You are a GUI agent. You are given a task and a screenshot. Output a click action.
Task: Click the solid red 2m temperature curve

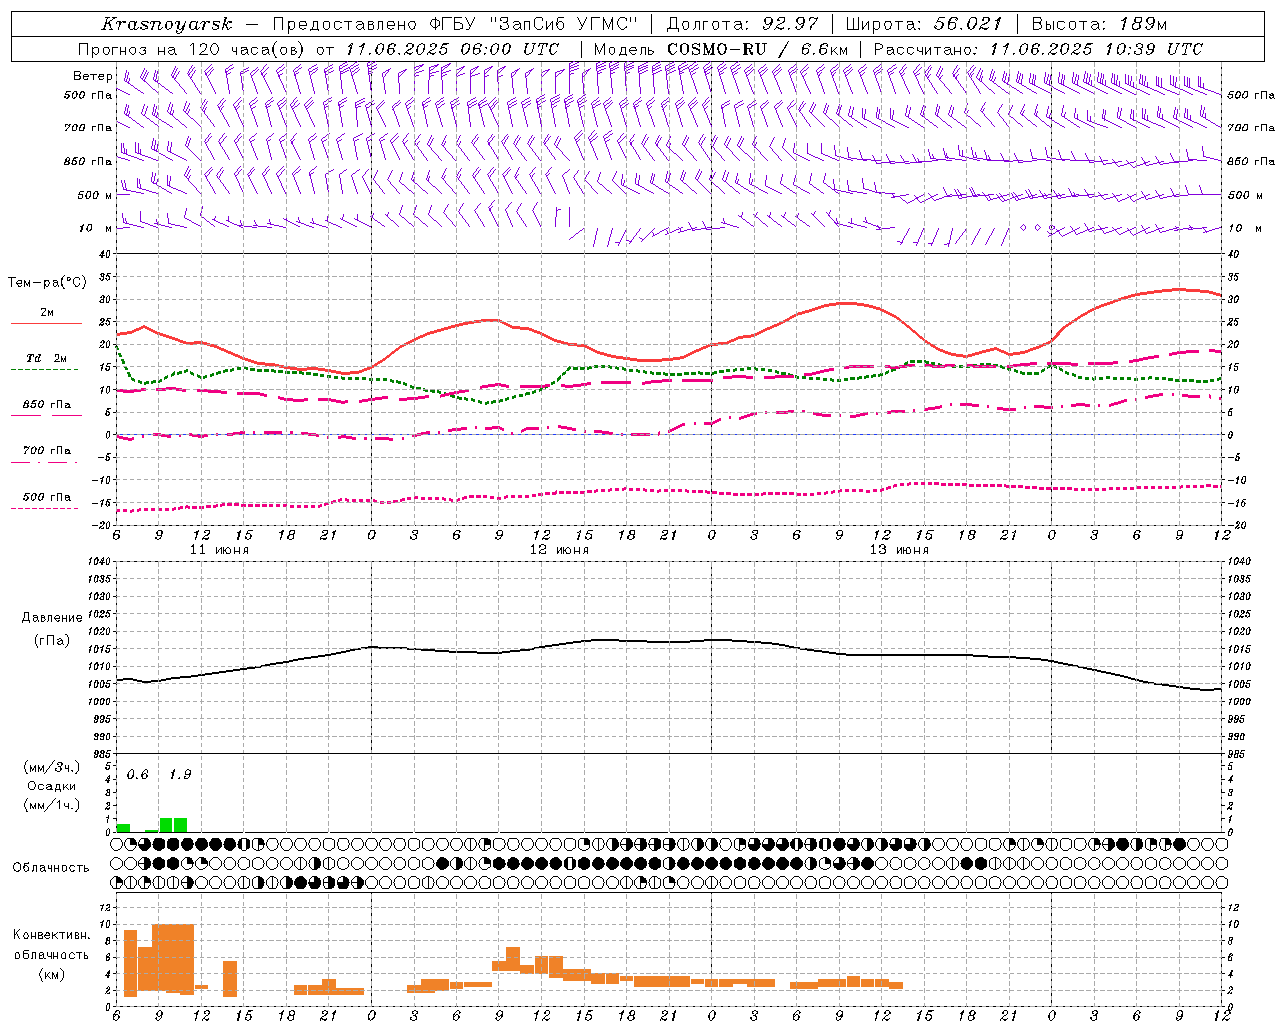coord(669,358)
